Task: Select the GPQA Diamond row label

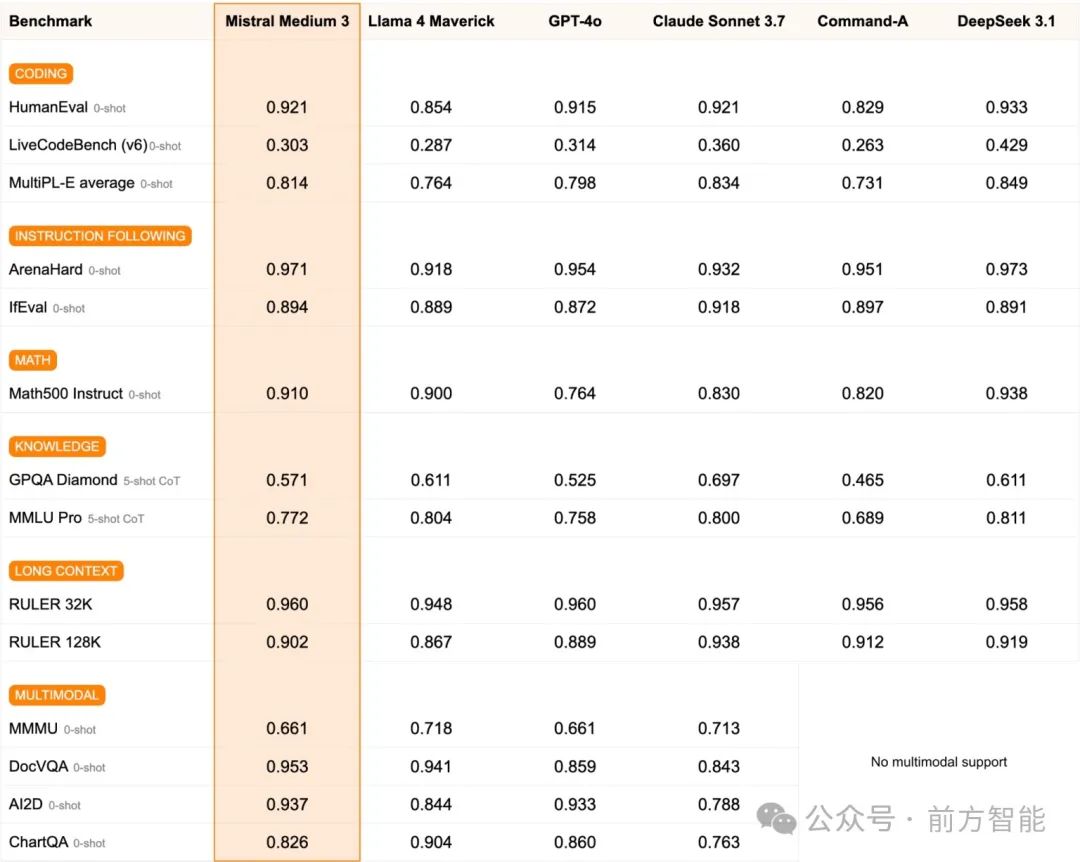Action: click(63, 480)
